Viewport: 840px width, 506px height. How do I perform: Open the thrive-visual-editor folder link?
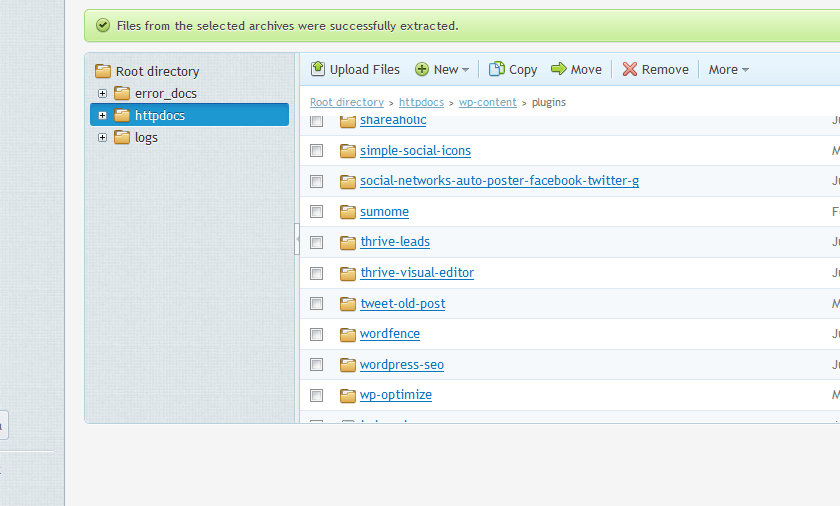coord(417,273)
